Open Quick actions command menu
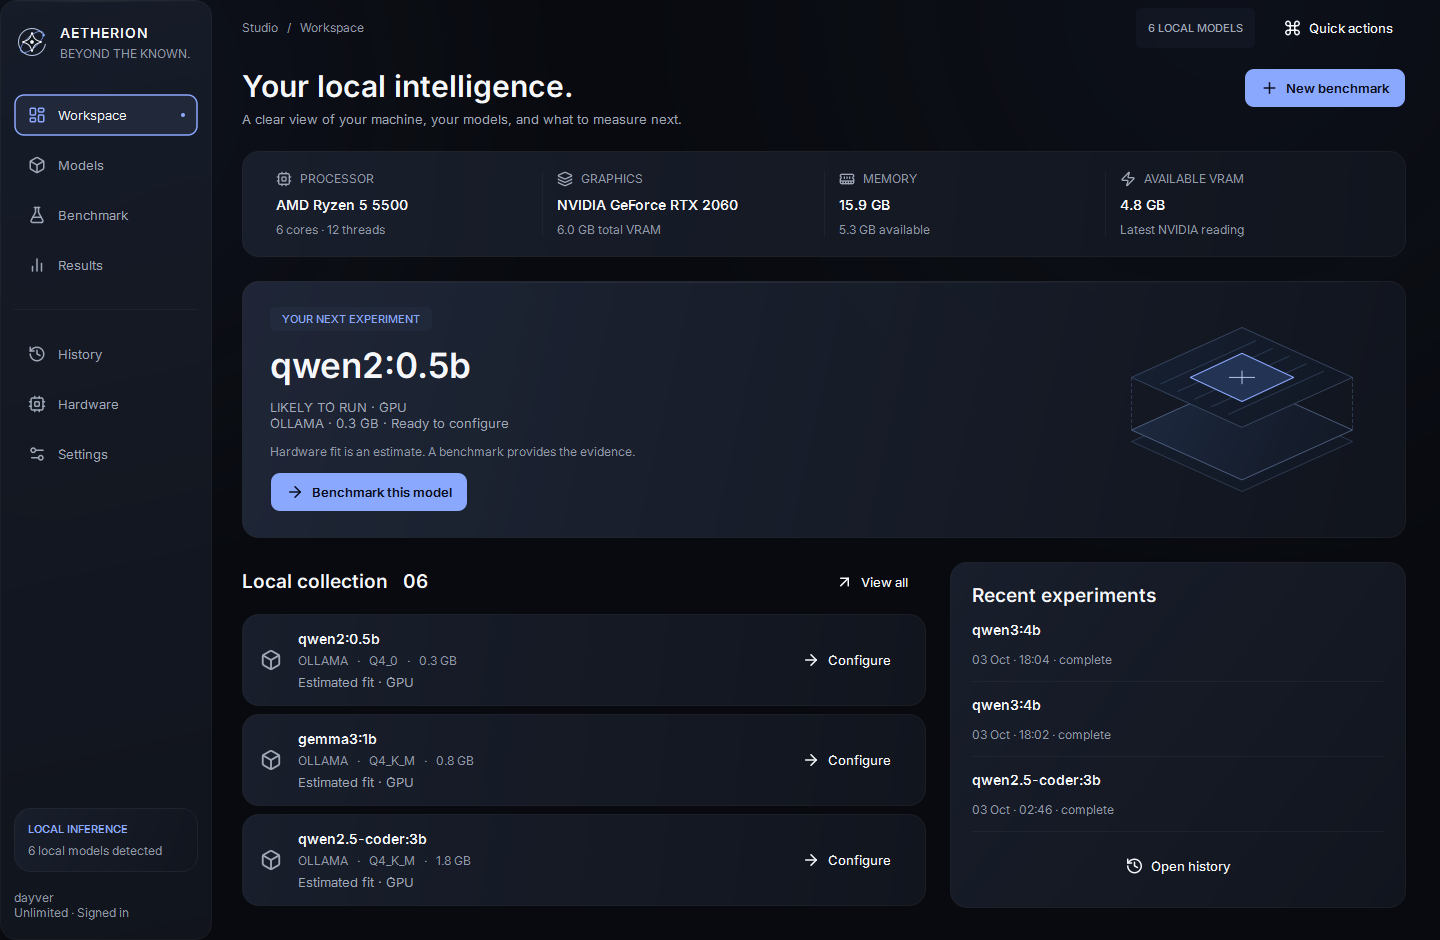Image resolution: width=1440 pixels, height=940 pixels. pyautogui.click(x=1338, y=28)
